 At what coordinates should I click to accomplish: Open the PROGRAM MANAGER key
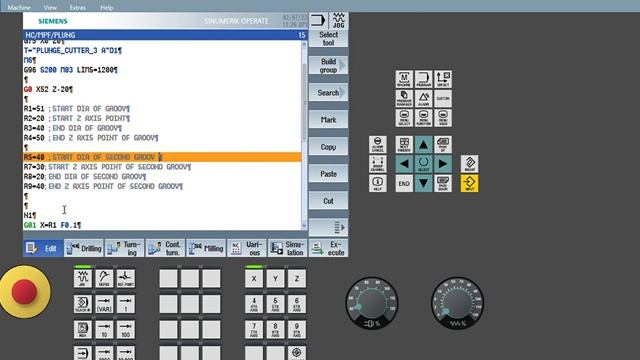tap(404, 99)
